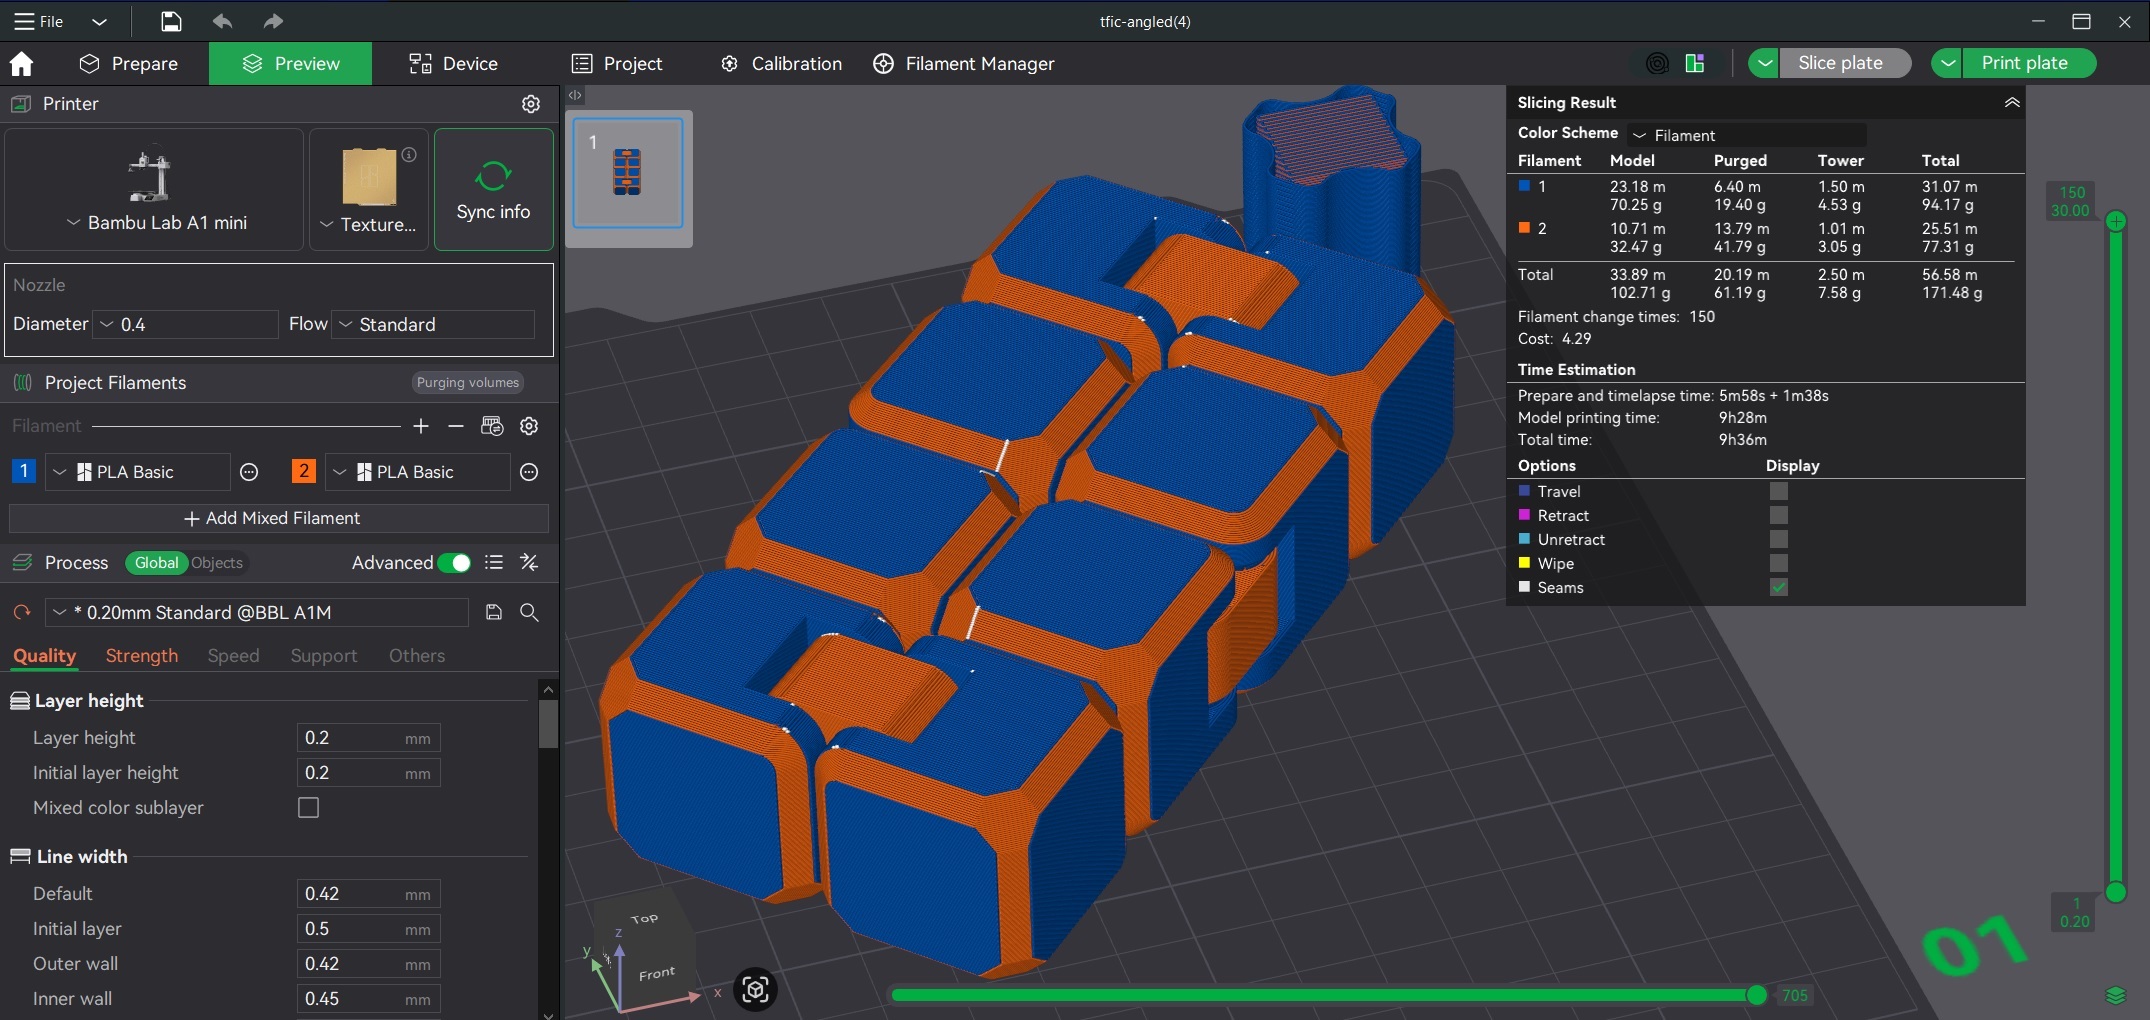Open Print plate dropdown arrow
The width and height of the screenshot is (2150, 1020).
[x=1947, y=63]
